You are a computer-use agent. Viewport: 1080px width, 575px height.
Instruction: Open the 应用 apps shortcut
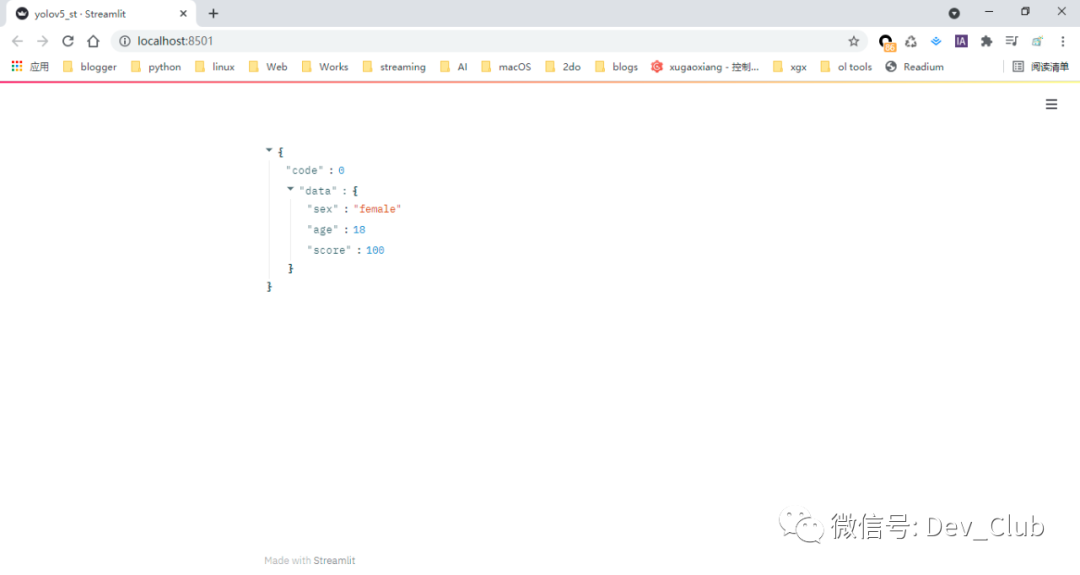click(30, 67)
